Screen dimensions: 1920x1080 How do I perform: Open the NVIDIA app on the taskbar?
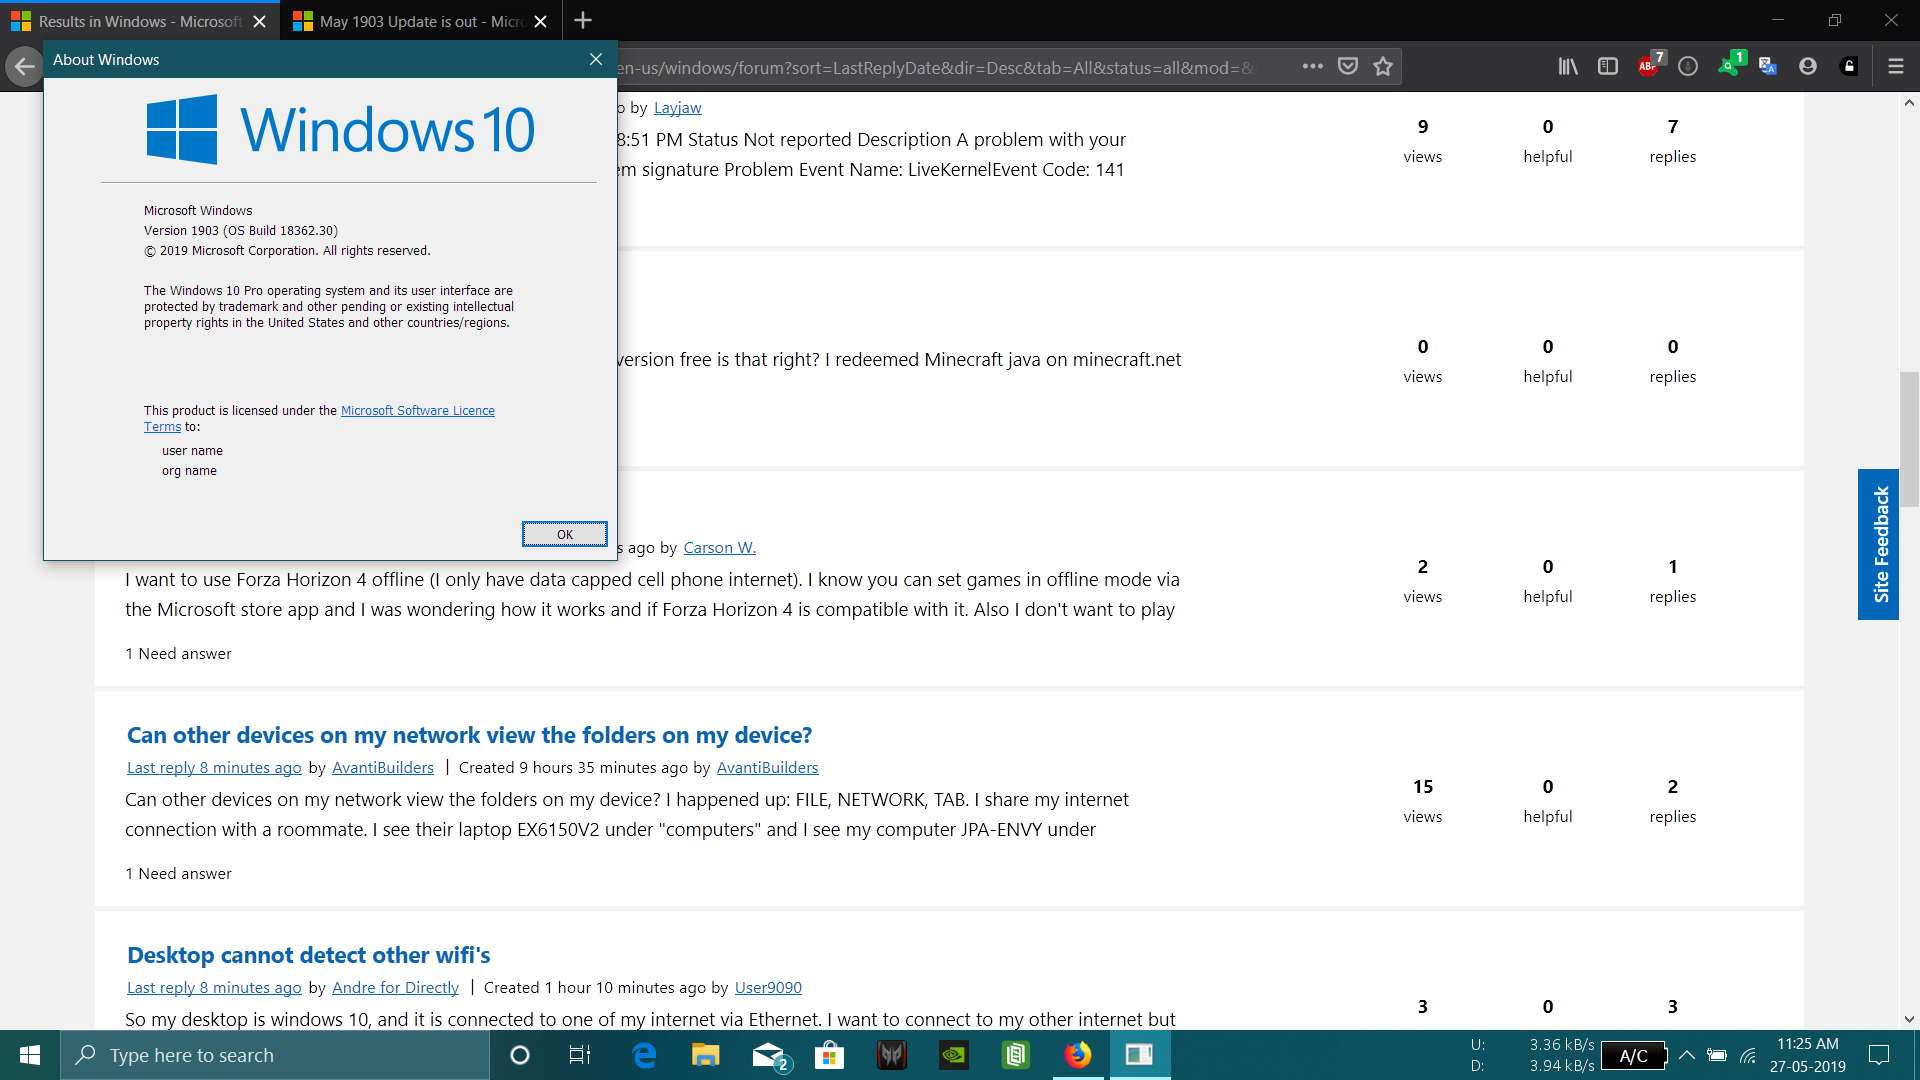954,1055
